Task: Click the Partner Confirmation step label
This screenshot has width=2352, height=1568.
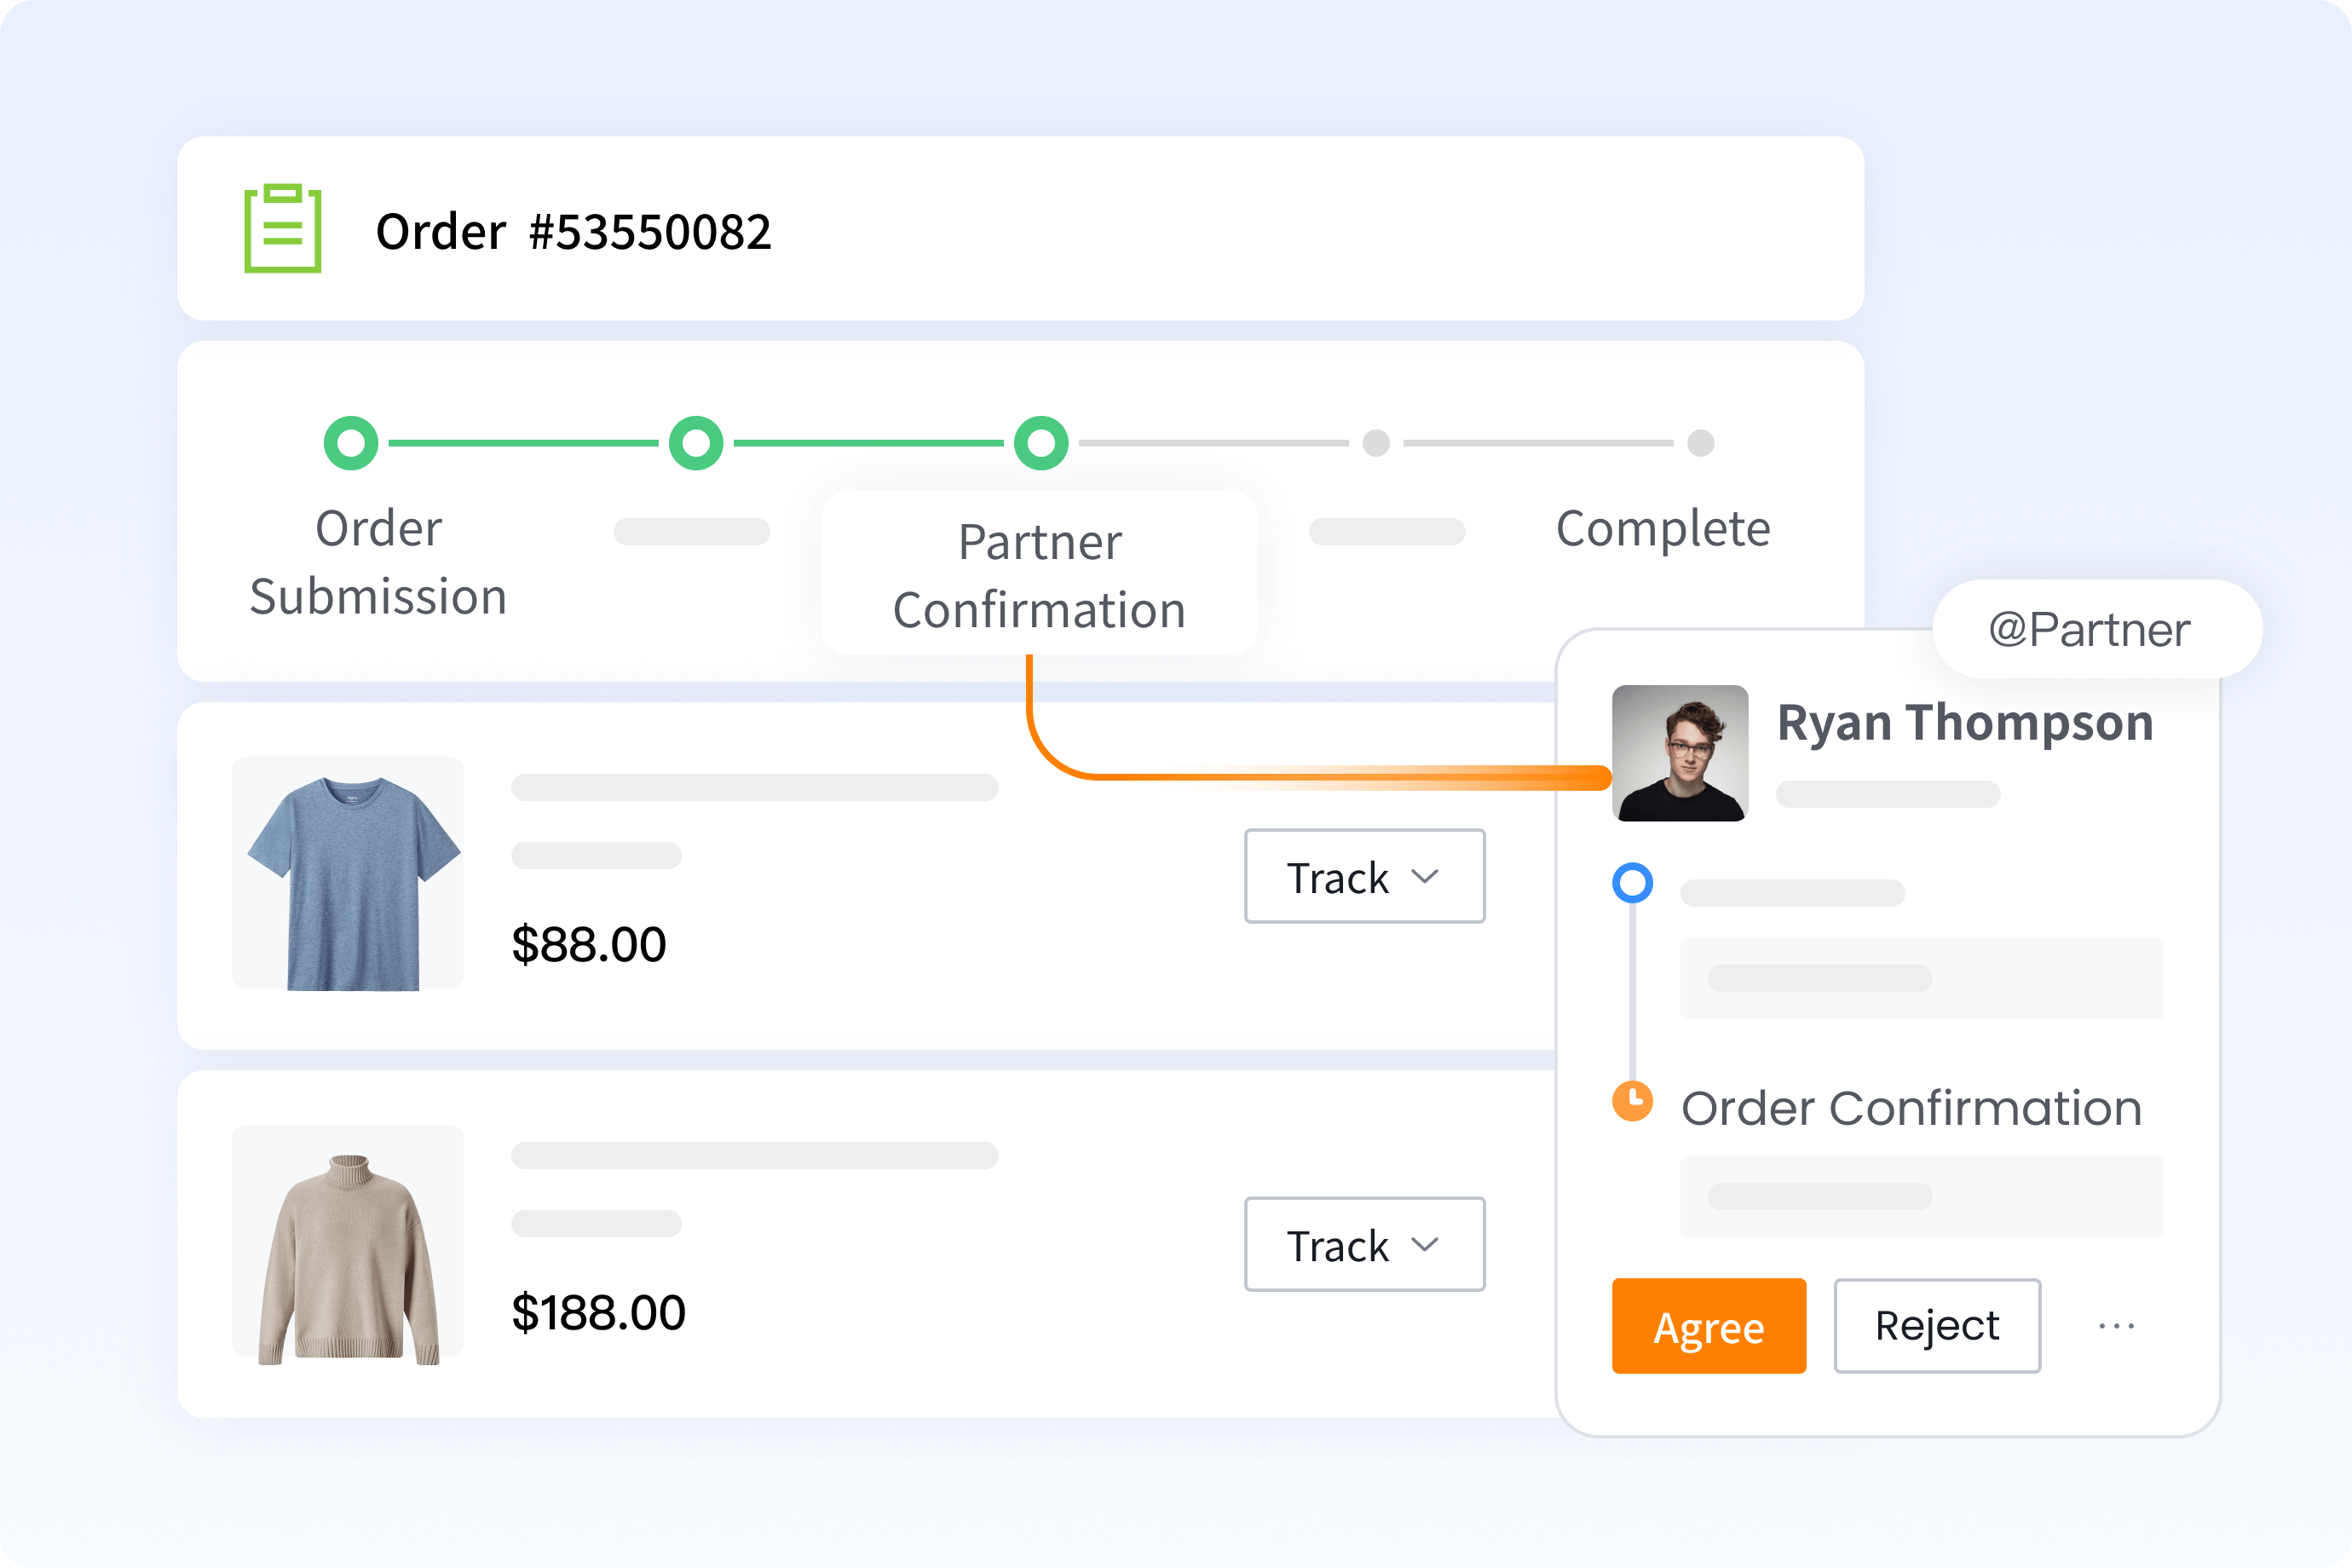Action: pos(1039,576)
